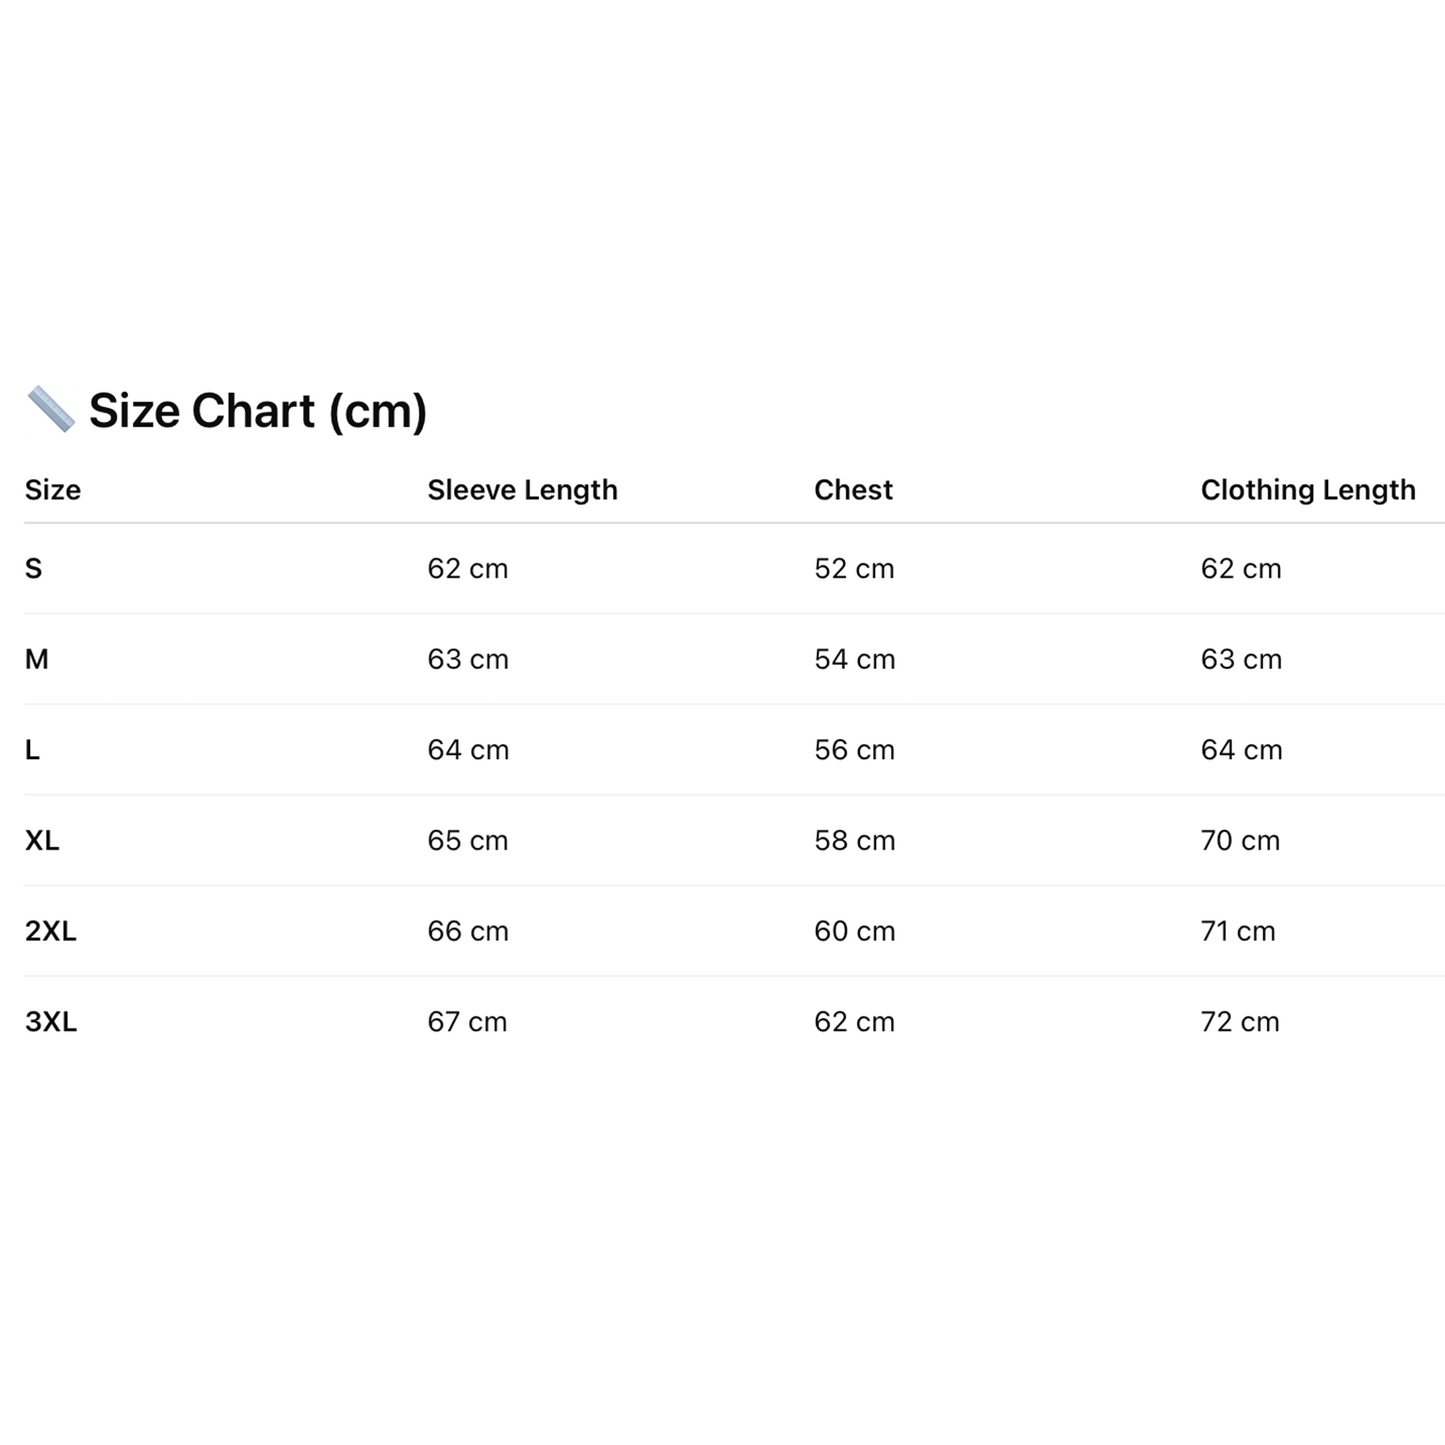The image size is (1445, 1445).
Task: Click the 72 cm clothing length value
Action: [1240, 1022]
